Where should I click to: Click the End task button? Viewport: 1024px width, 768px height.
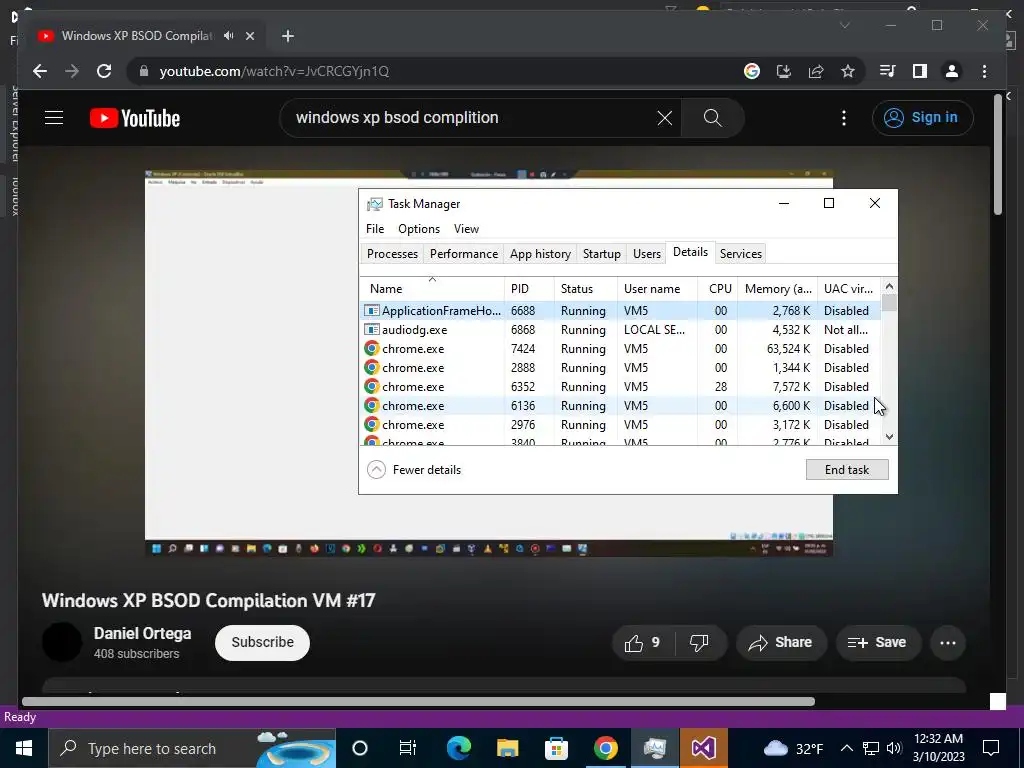847,470
